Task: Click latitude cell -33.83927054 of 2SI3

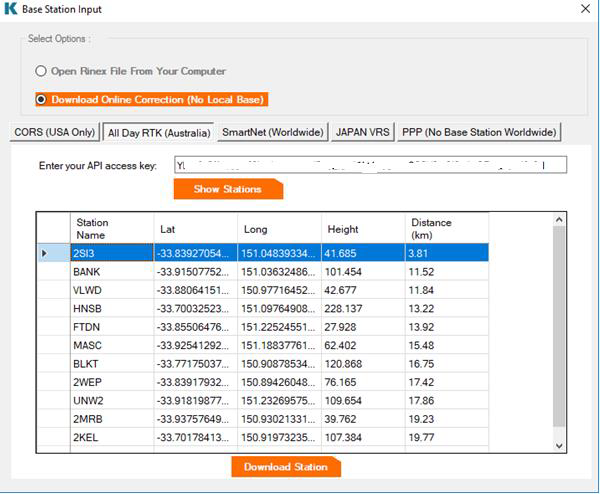Action: [x=196, y=253]
